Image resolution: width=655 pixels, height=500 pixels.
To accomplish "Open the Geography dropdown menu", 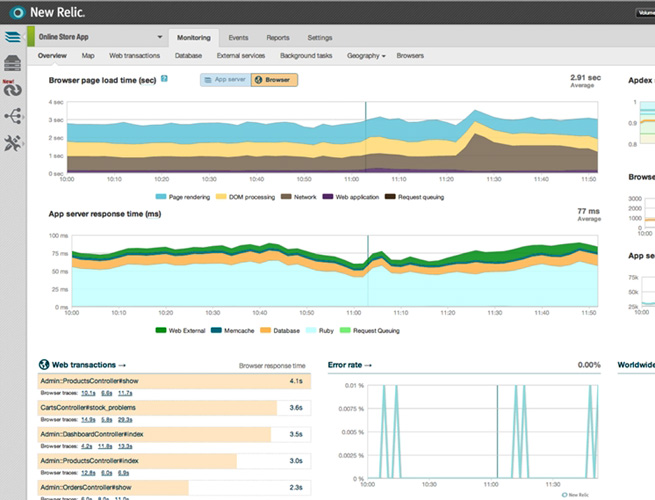I will pos(366,56).
